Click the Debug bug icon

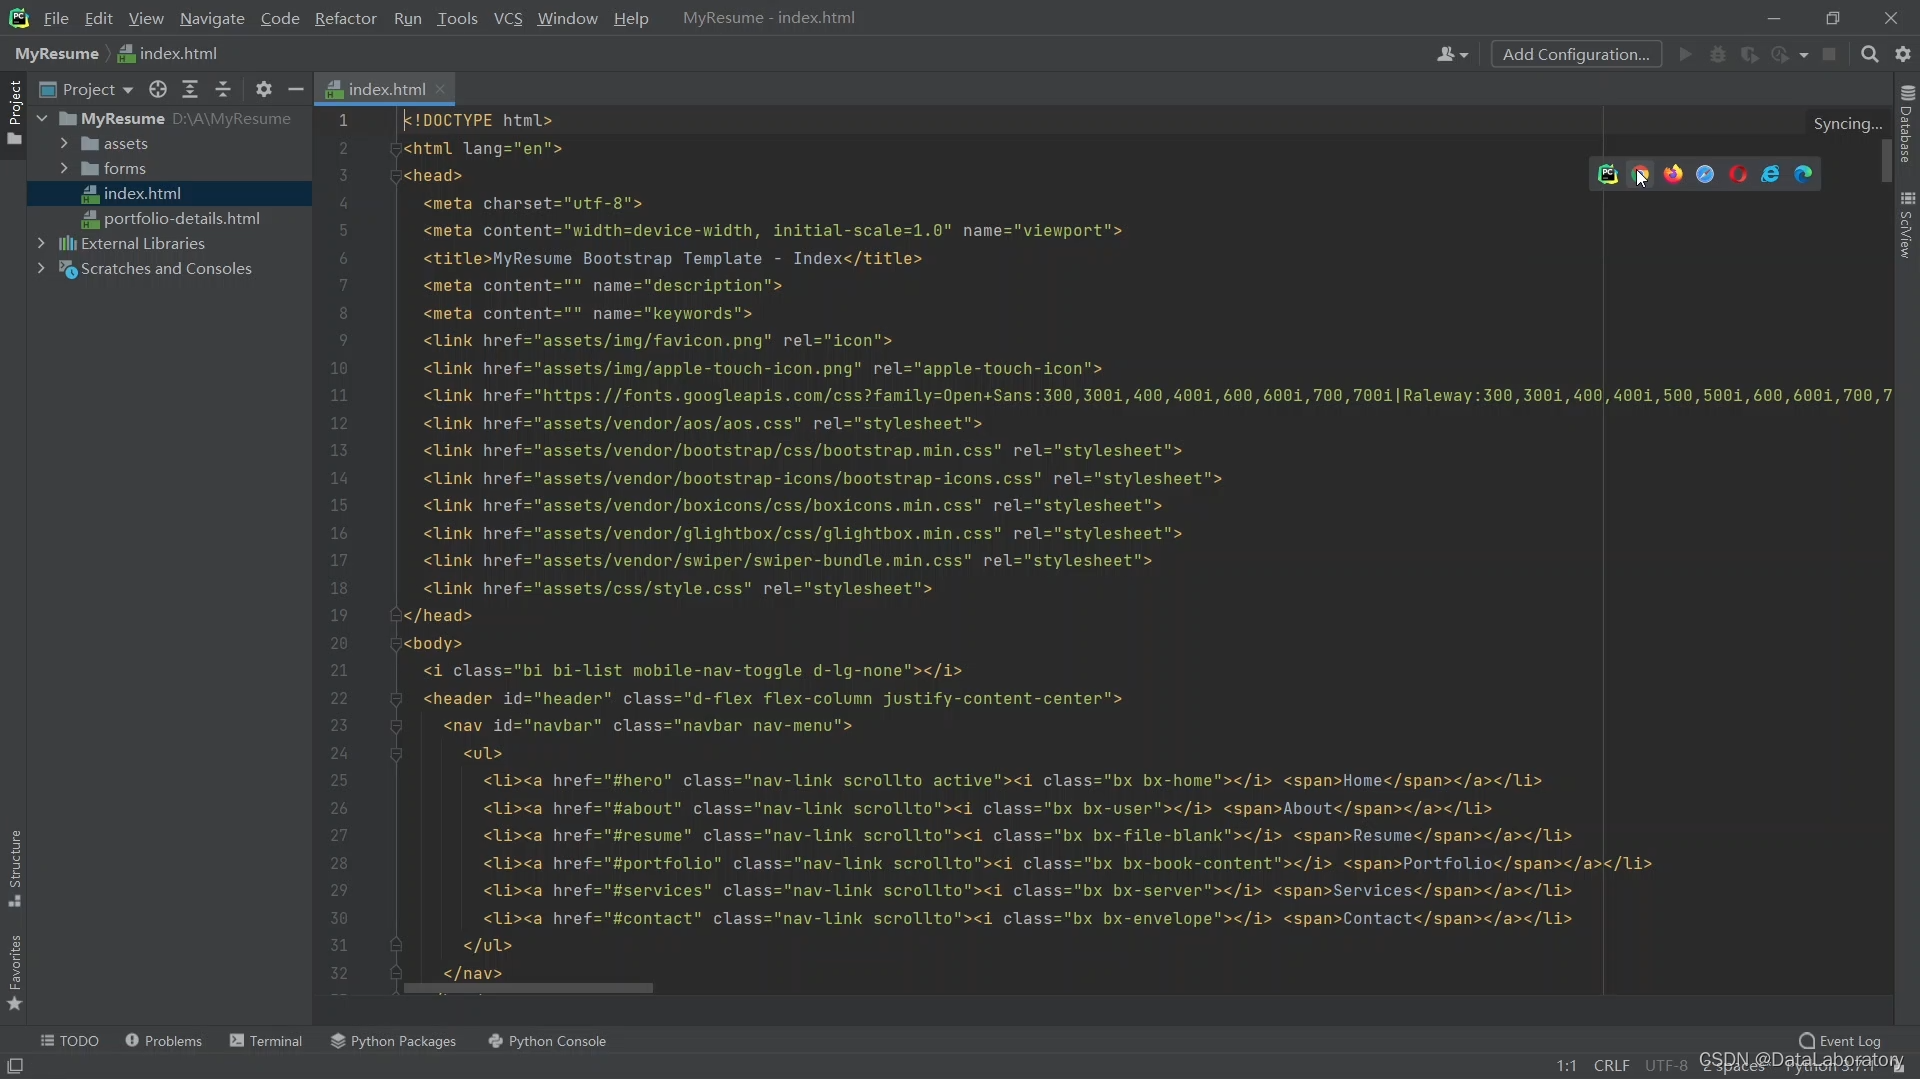pyautogui.click(x=1718, y=54)
